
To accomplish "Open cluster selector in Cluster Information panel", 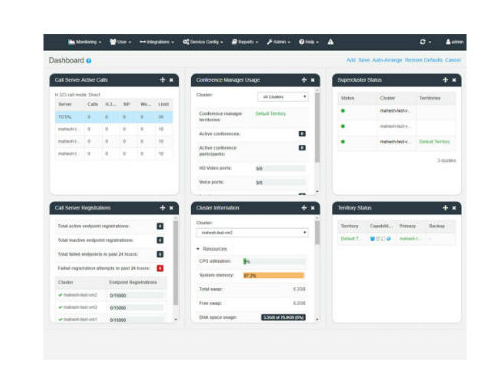I will (252, 232).
